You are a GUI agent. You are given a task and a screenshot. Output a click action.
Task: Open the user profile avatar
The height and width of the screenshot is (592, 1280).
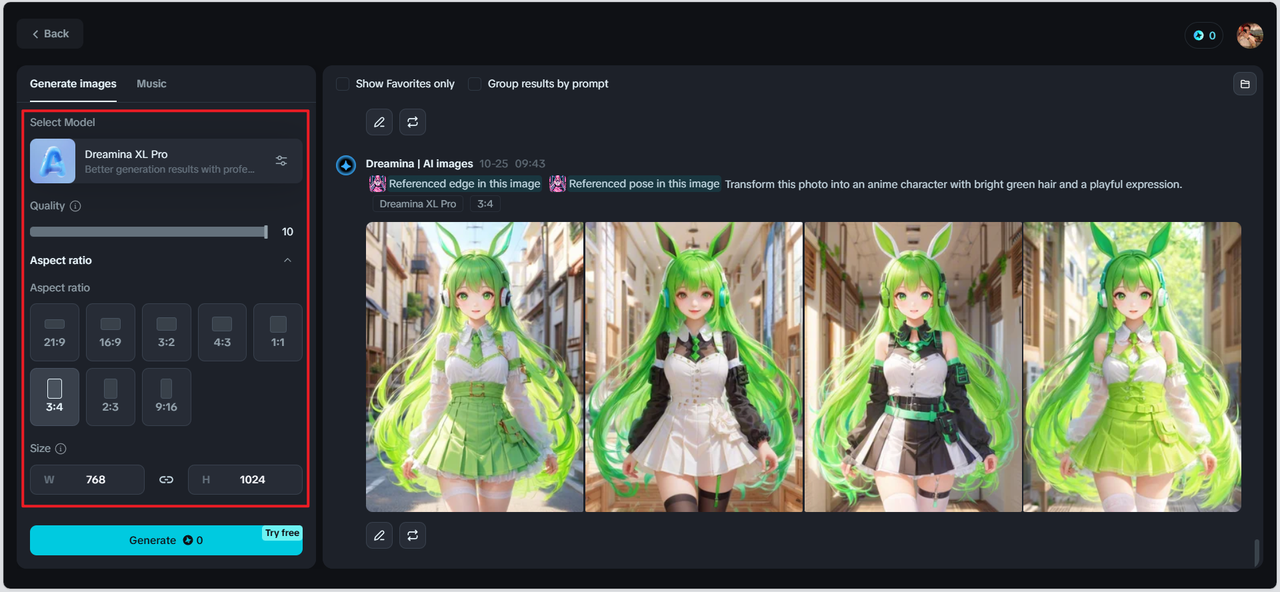1249,35
